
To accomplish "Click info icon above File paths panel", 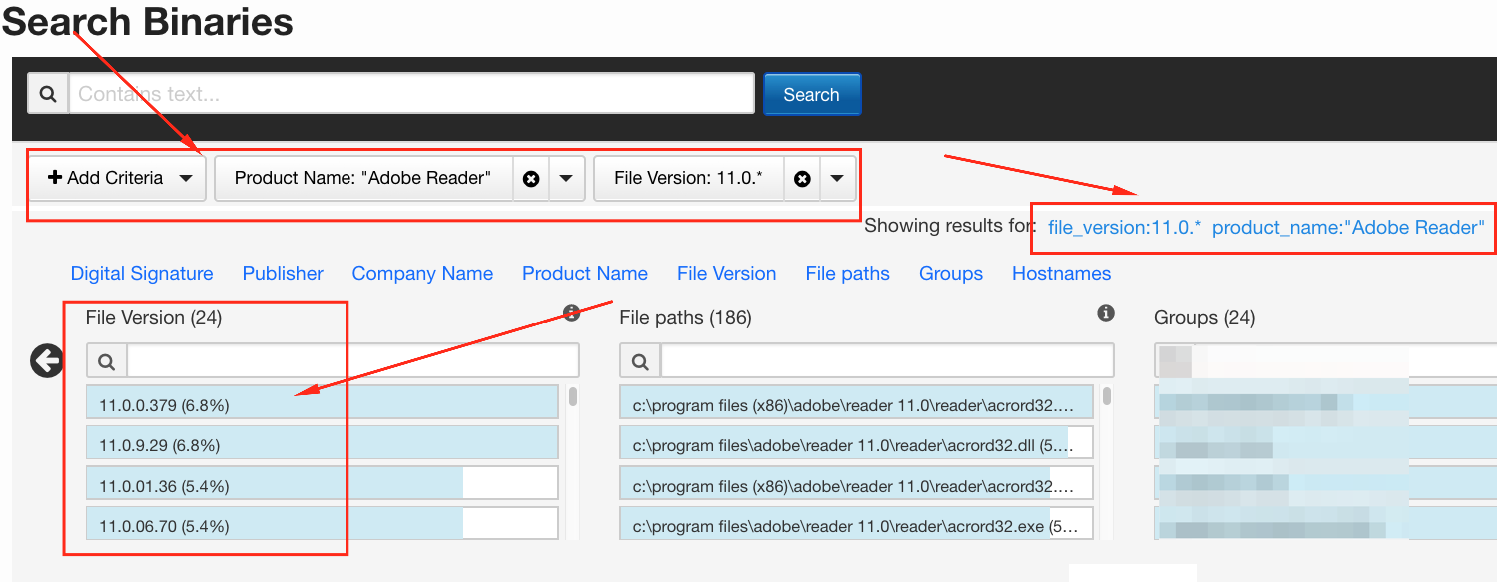I will (1106, 313).
